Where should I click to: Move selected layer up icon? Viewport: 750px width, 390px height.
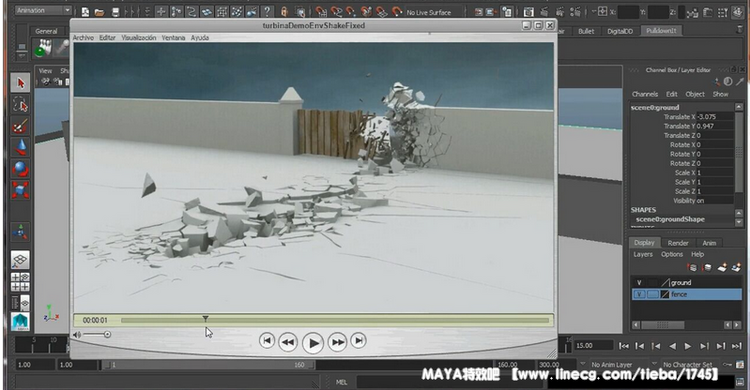692,267
